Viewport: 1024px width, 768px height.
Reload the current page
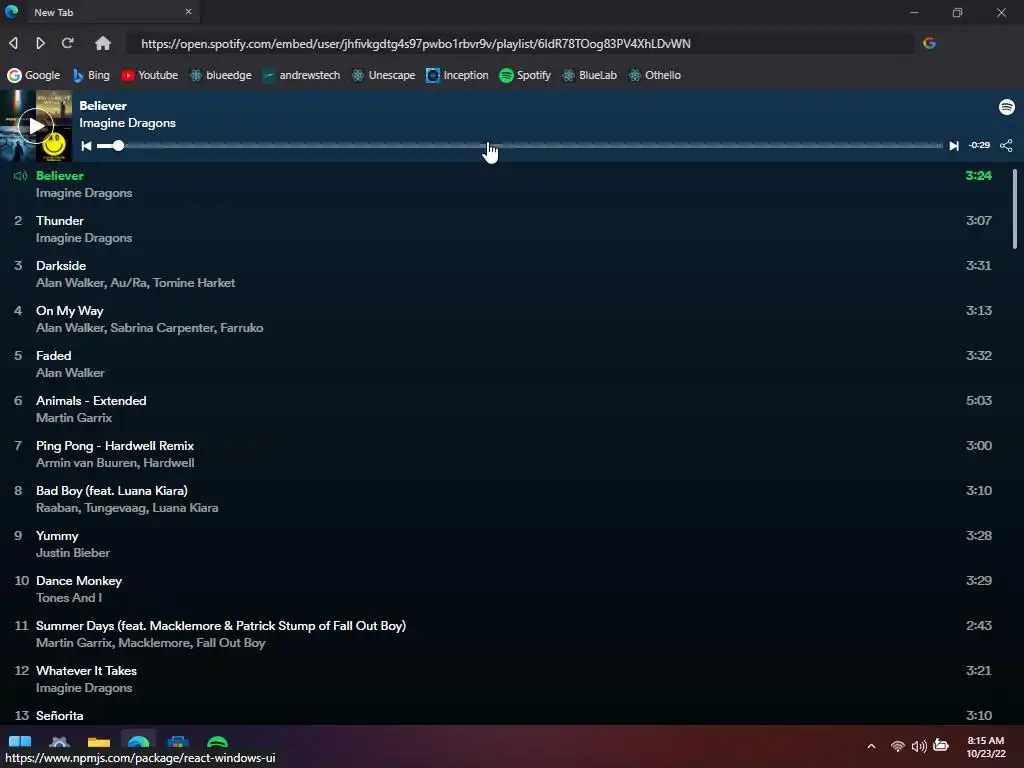[x=67, y=43]
